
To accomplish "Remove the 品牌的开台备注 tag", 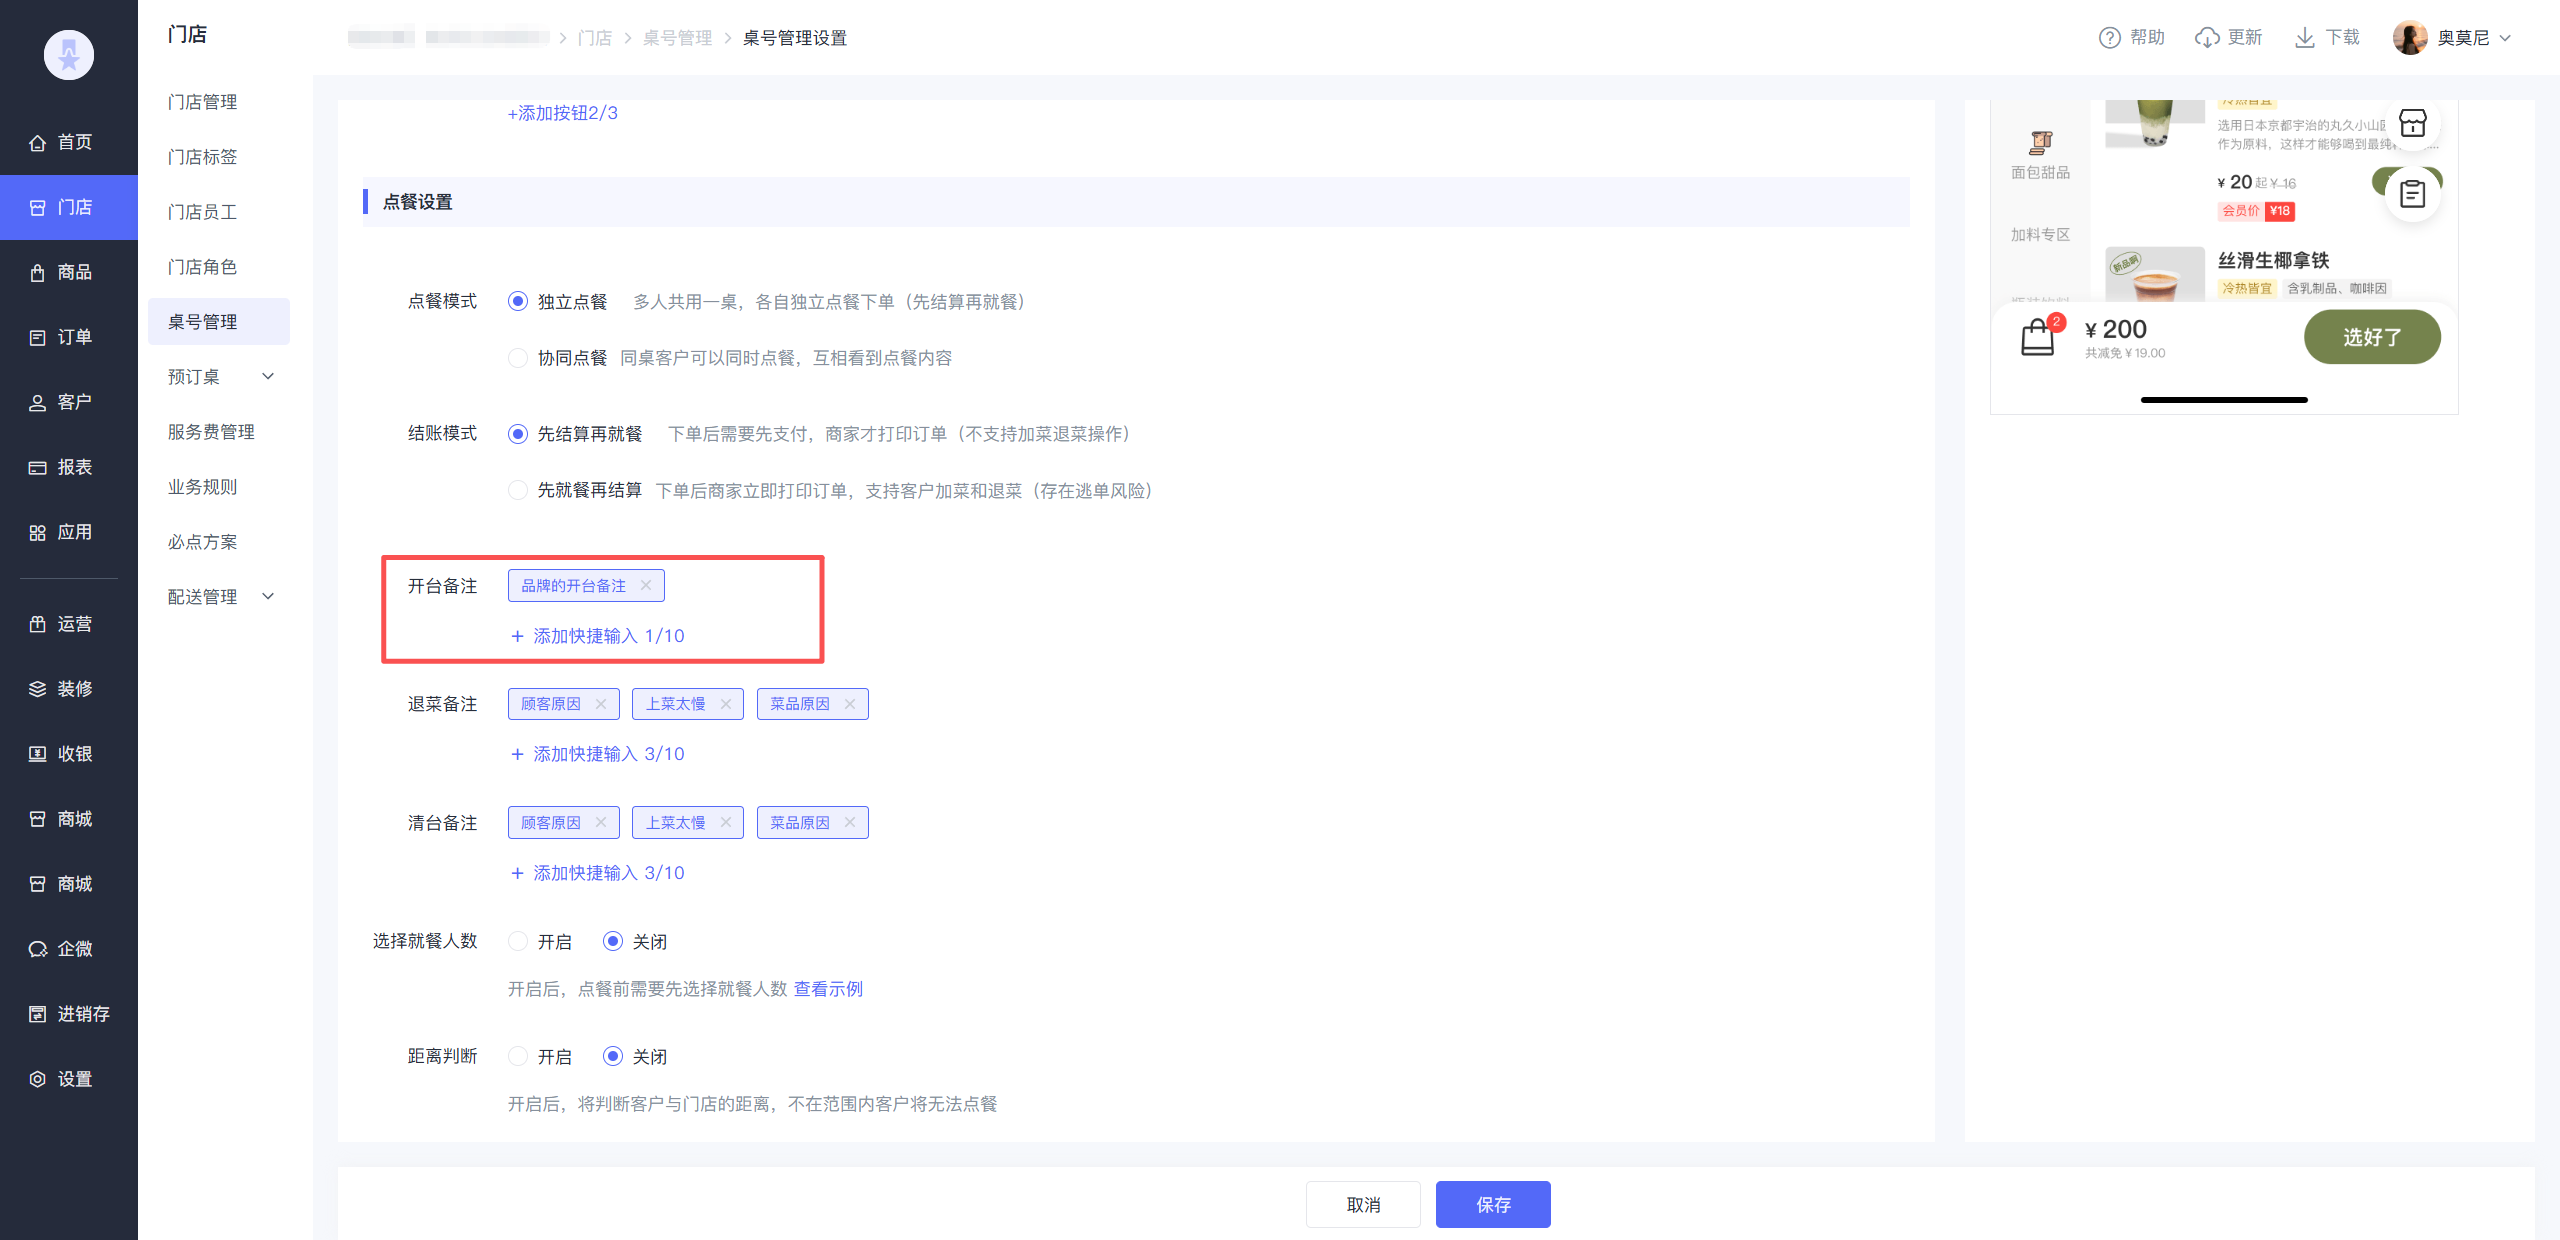I will click(646, 586).
